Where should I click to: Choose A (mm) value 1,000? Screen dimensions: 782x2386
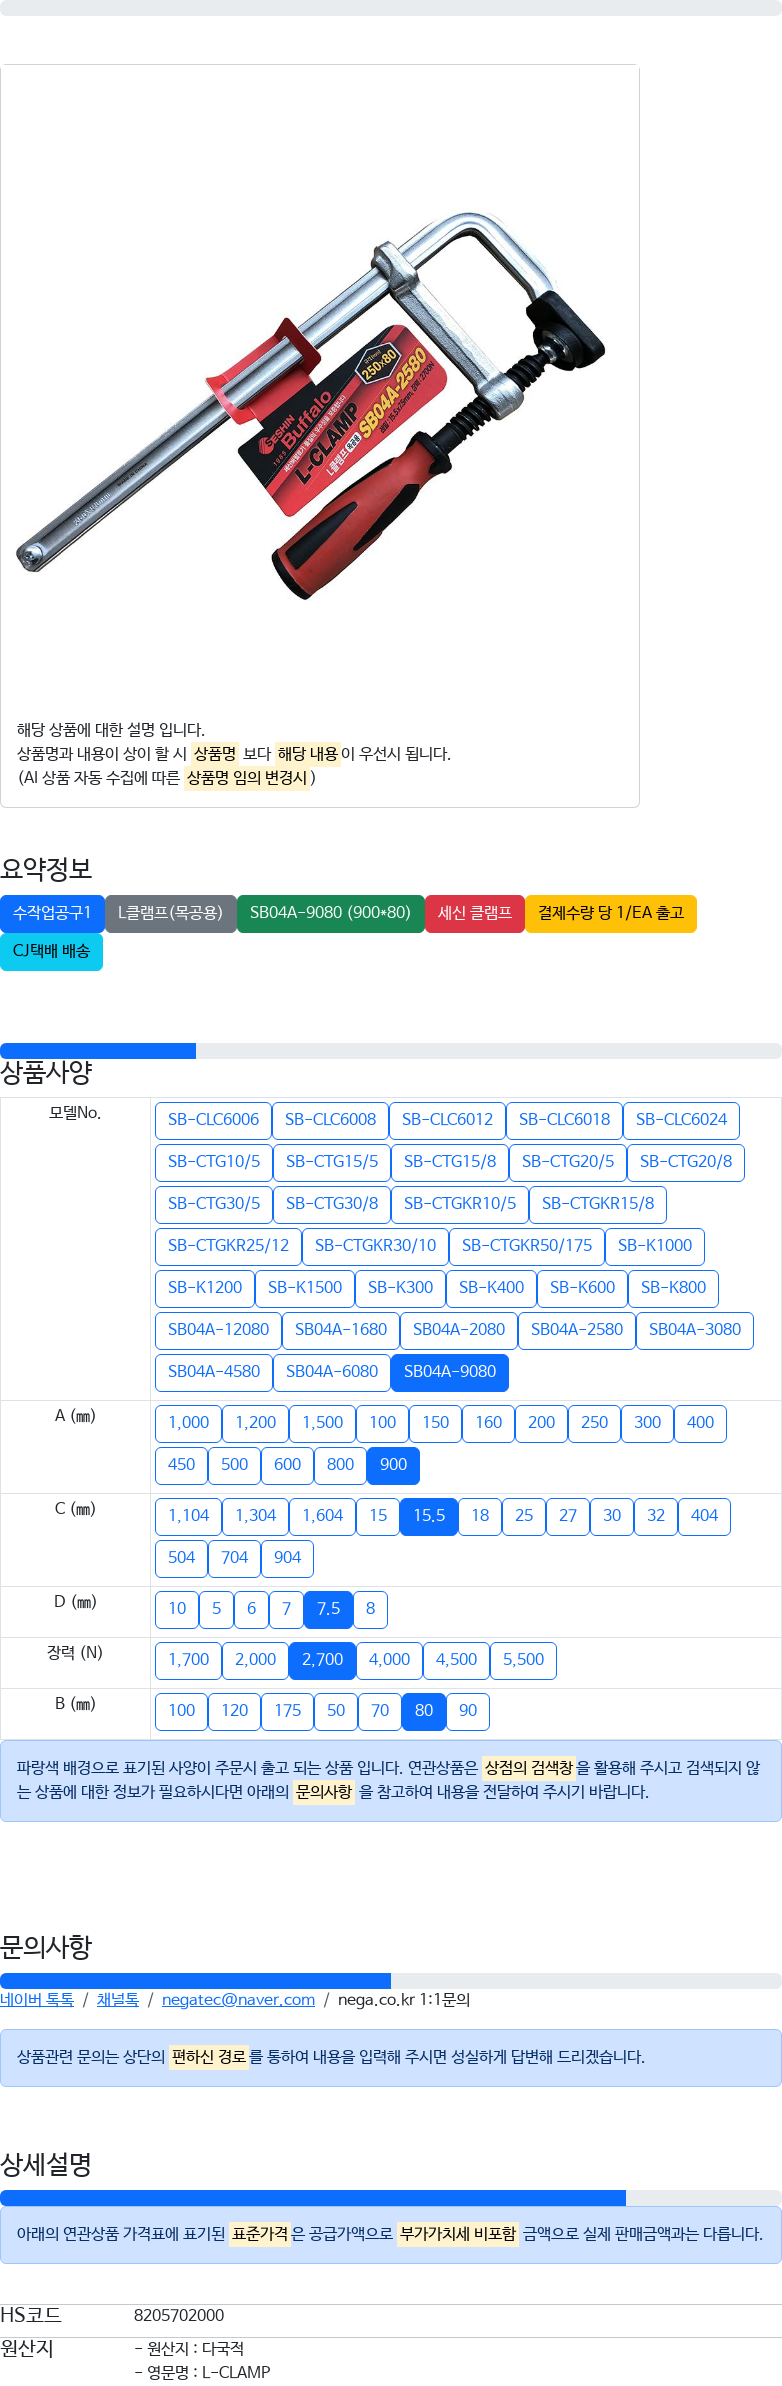pos(189,1423)
